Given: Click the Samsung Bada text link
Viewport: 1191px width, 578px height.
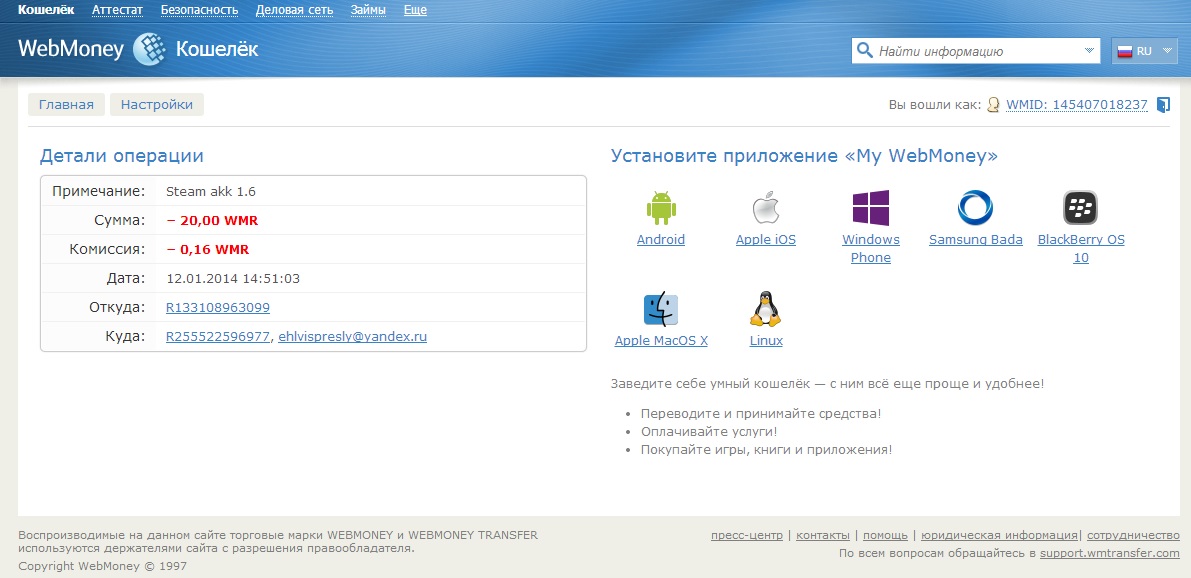Looking at the screenshot, I should coord(975,240).
